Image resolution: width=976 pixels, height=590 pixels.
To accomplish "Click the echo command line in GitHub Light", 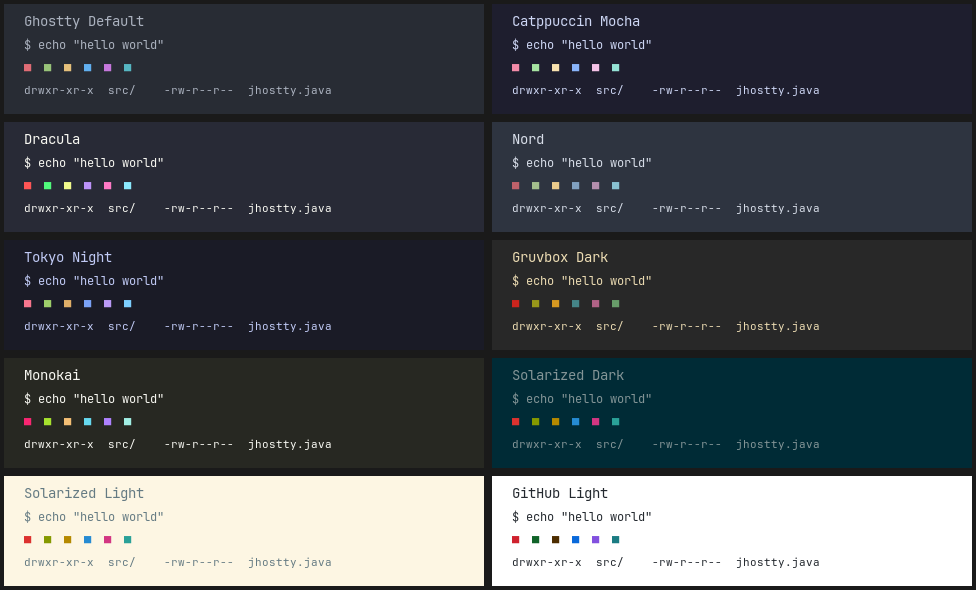I will click(582, 517).
